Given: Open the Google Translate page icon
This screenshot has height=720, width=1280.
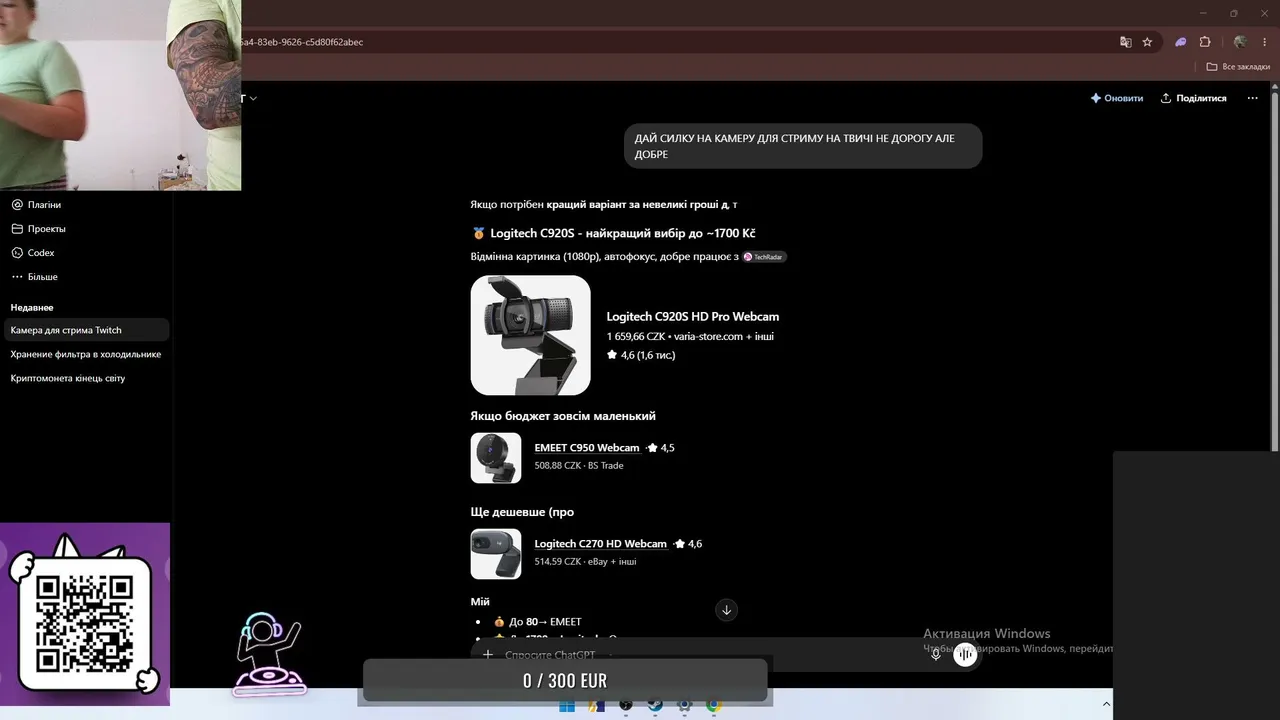Looking at the screenshot, I should pos(1126,42).
